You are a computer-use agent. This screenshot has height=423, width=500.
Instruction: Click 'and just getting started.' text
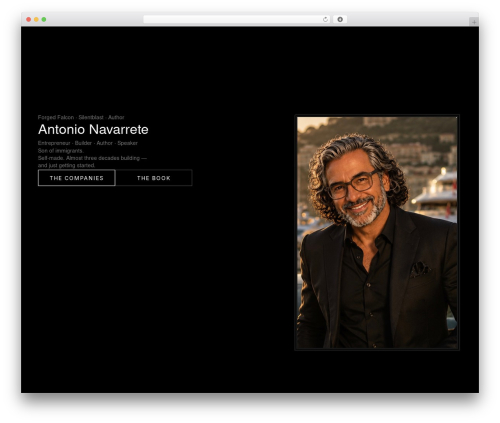[66, 165]
